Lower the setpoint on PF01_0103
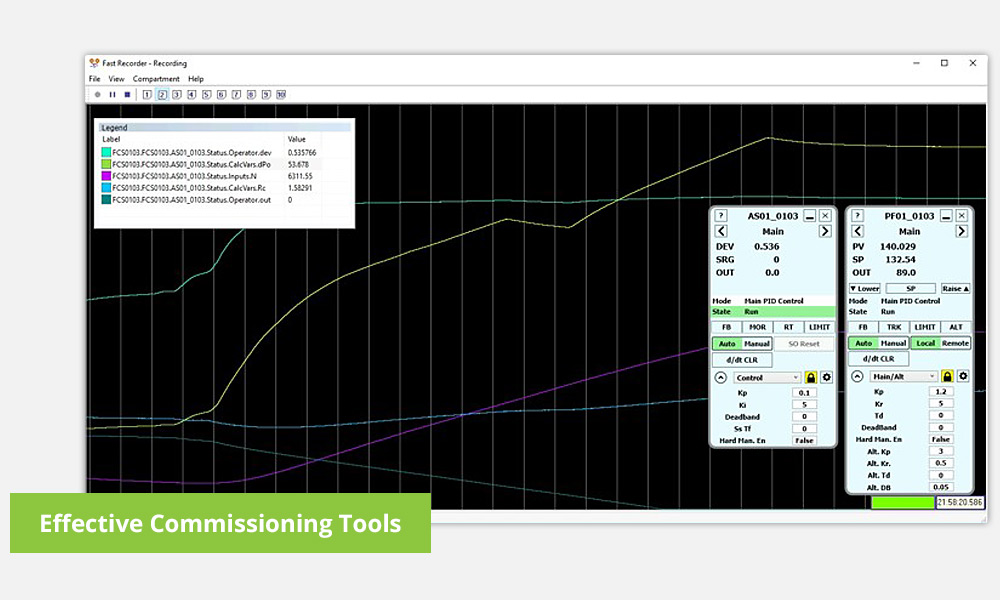Image resolution: width=1000 pixels, height=600 pixels. [x=865, y=288]
